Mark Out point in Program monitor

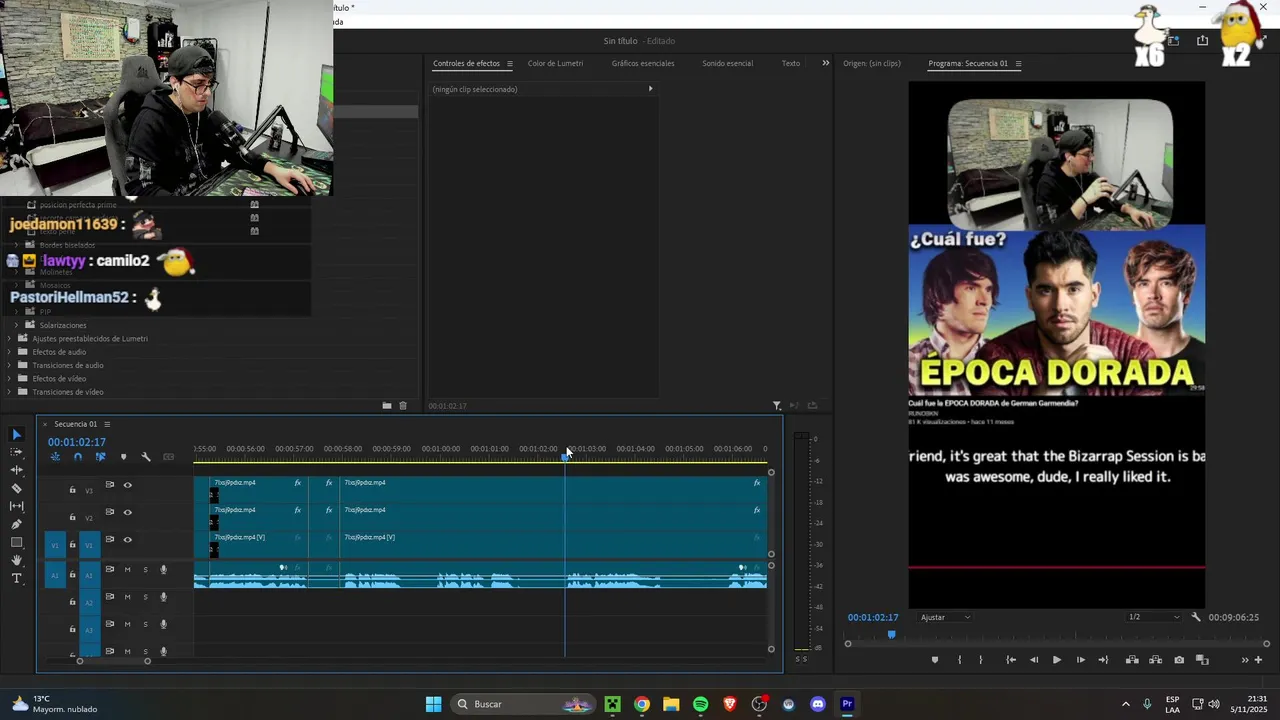980,660
